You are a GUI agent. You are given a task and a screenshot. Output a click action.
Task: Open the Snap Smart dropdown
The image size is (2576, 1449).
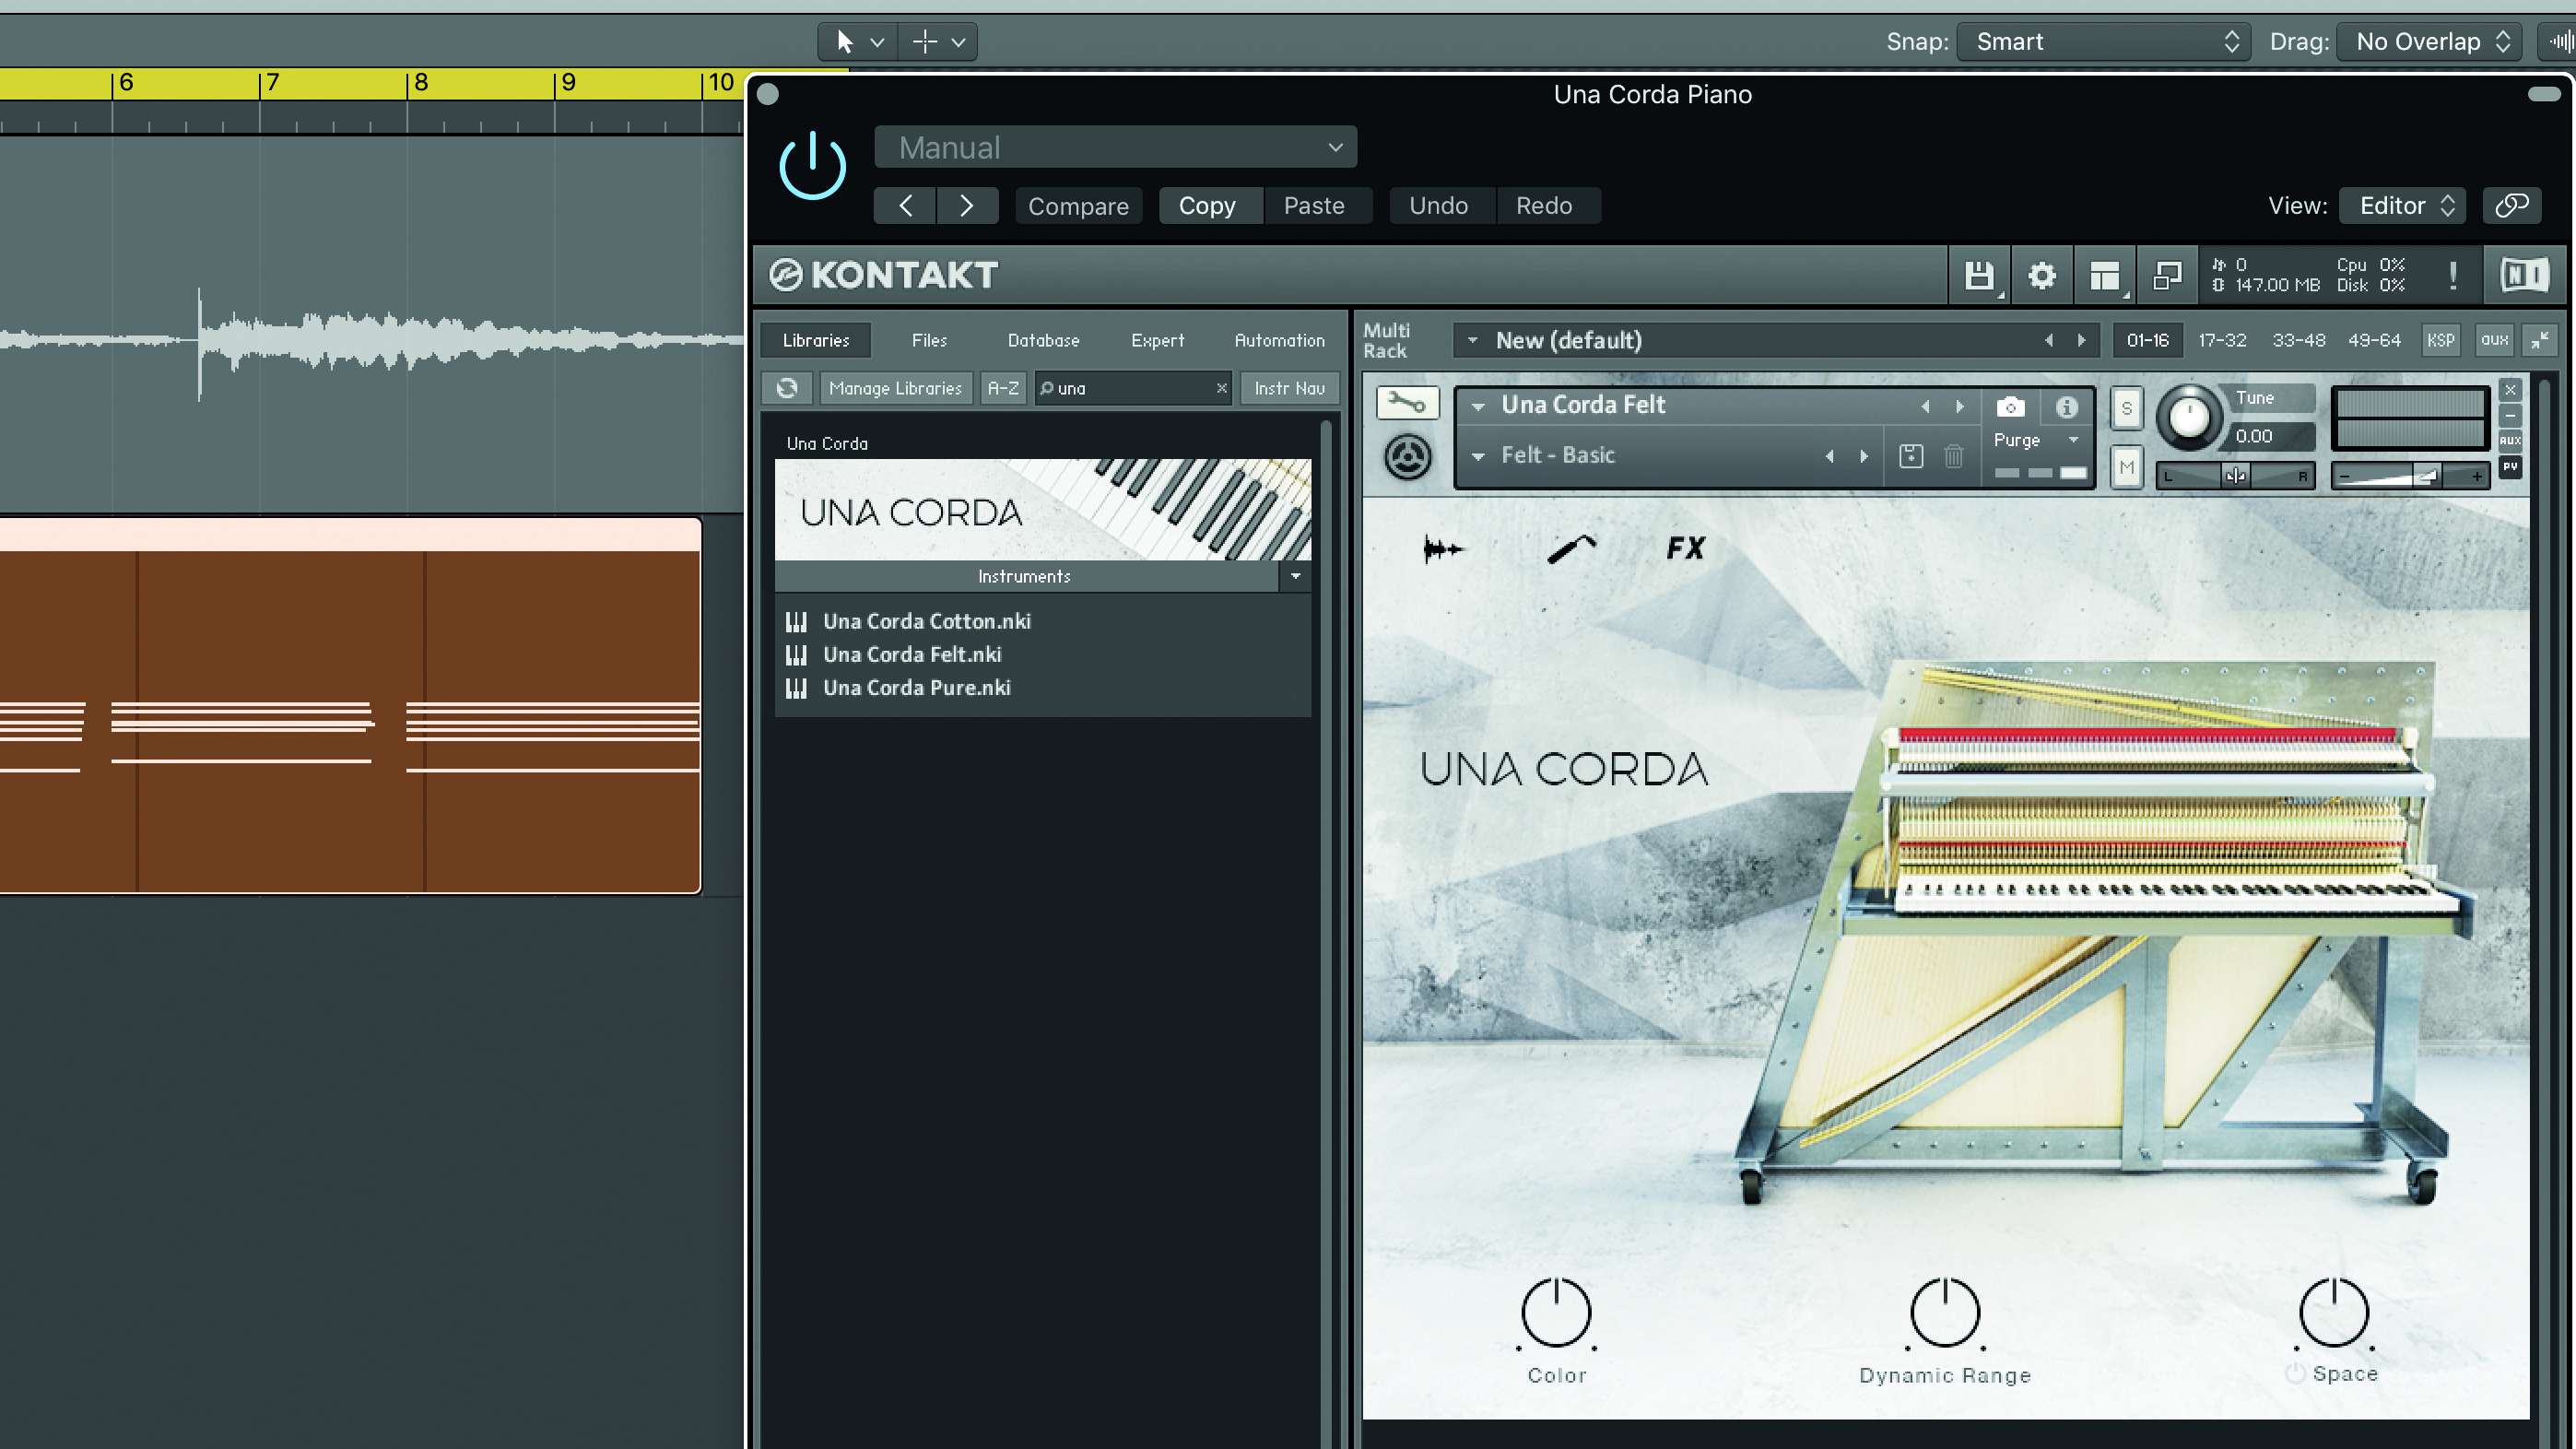tap(2103, 42)
